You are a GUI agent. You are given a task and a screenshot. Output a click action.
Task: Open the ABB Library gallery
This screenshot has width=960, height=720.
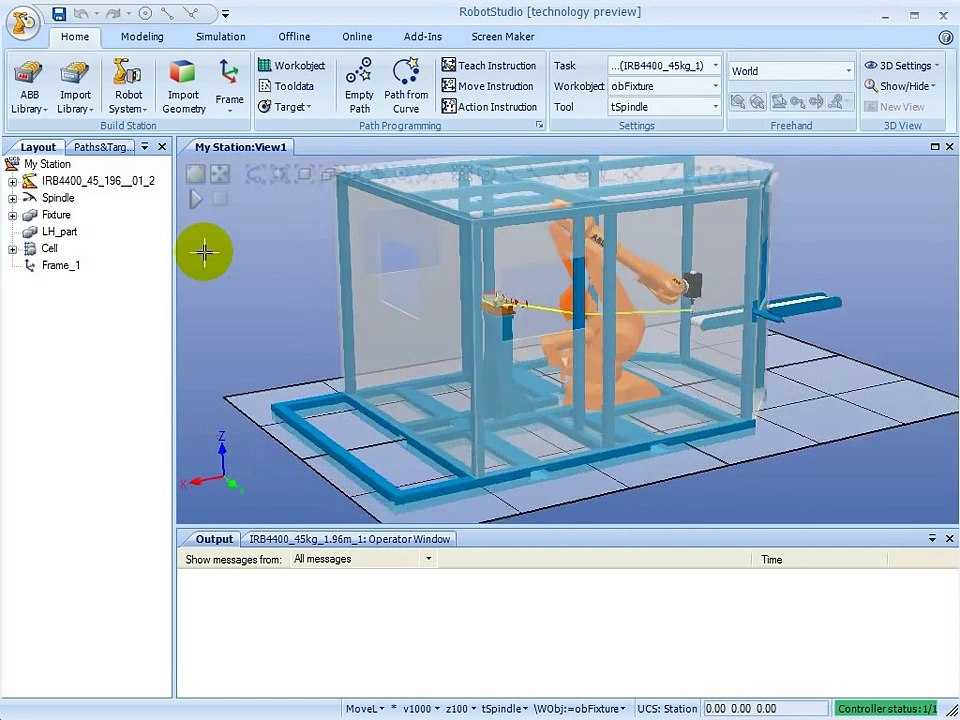point(29,87)
